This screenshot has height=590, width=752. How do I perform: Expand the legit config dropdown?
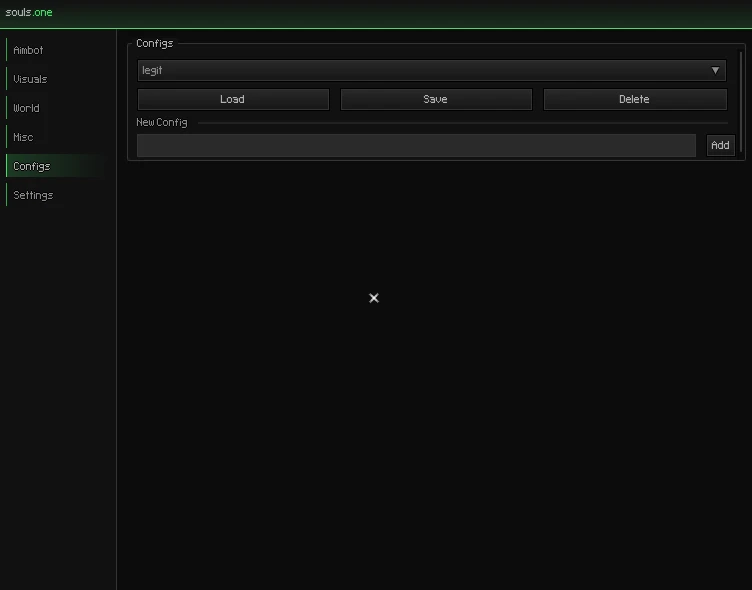point(431,71)
